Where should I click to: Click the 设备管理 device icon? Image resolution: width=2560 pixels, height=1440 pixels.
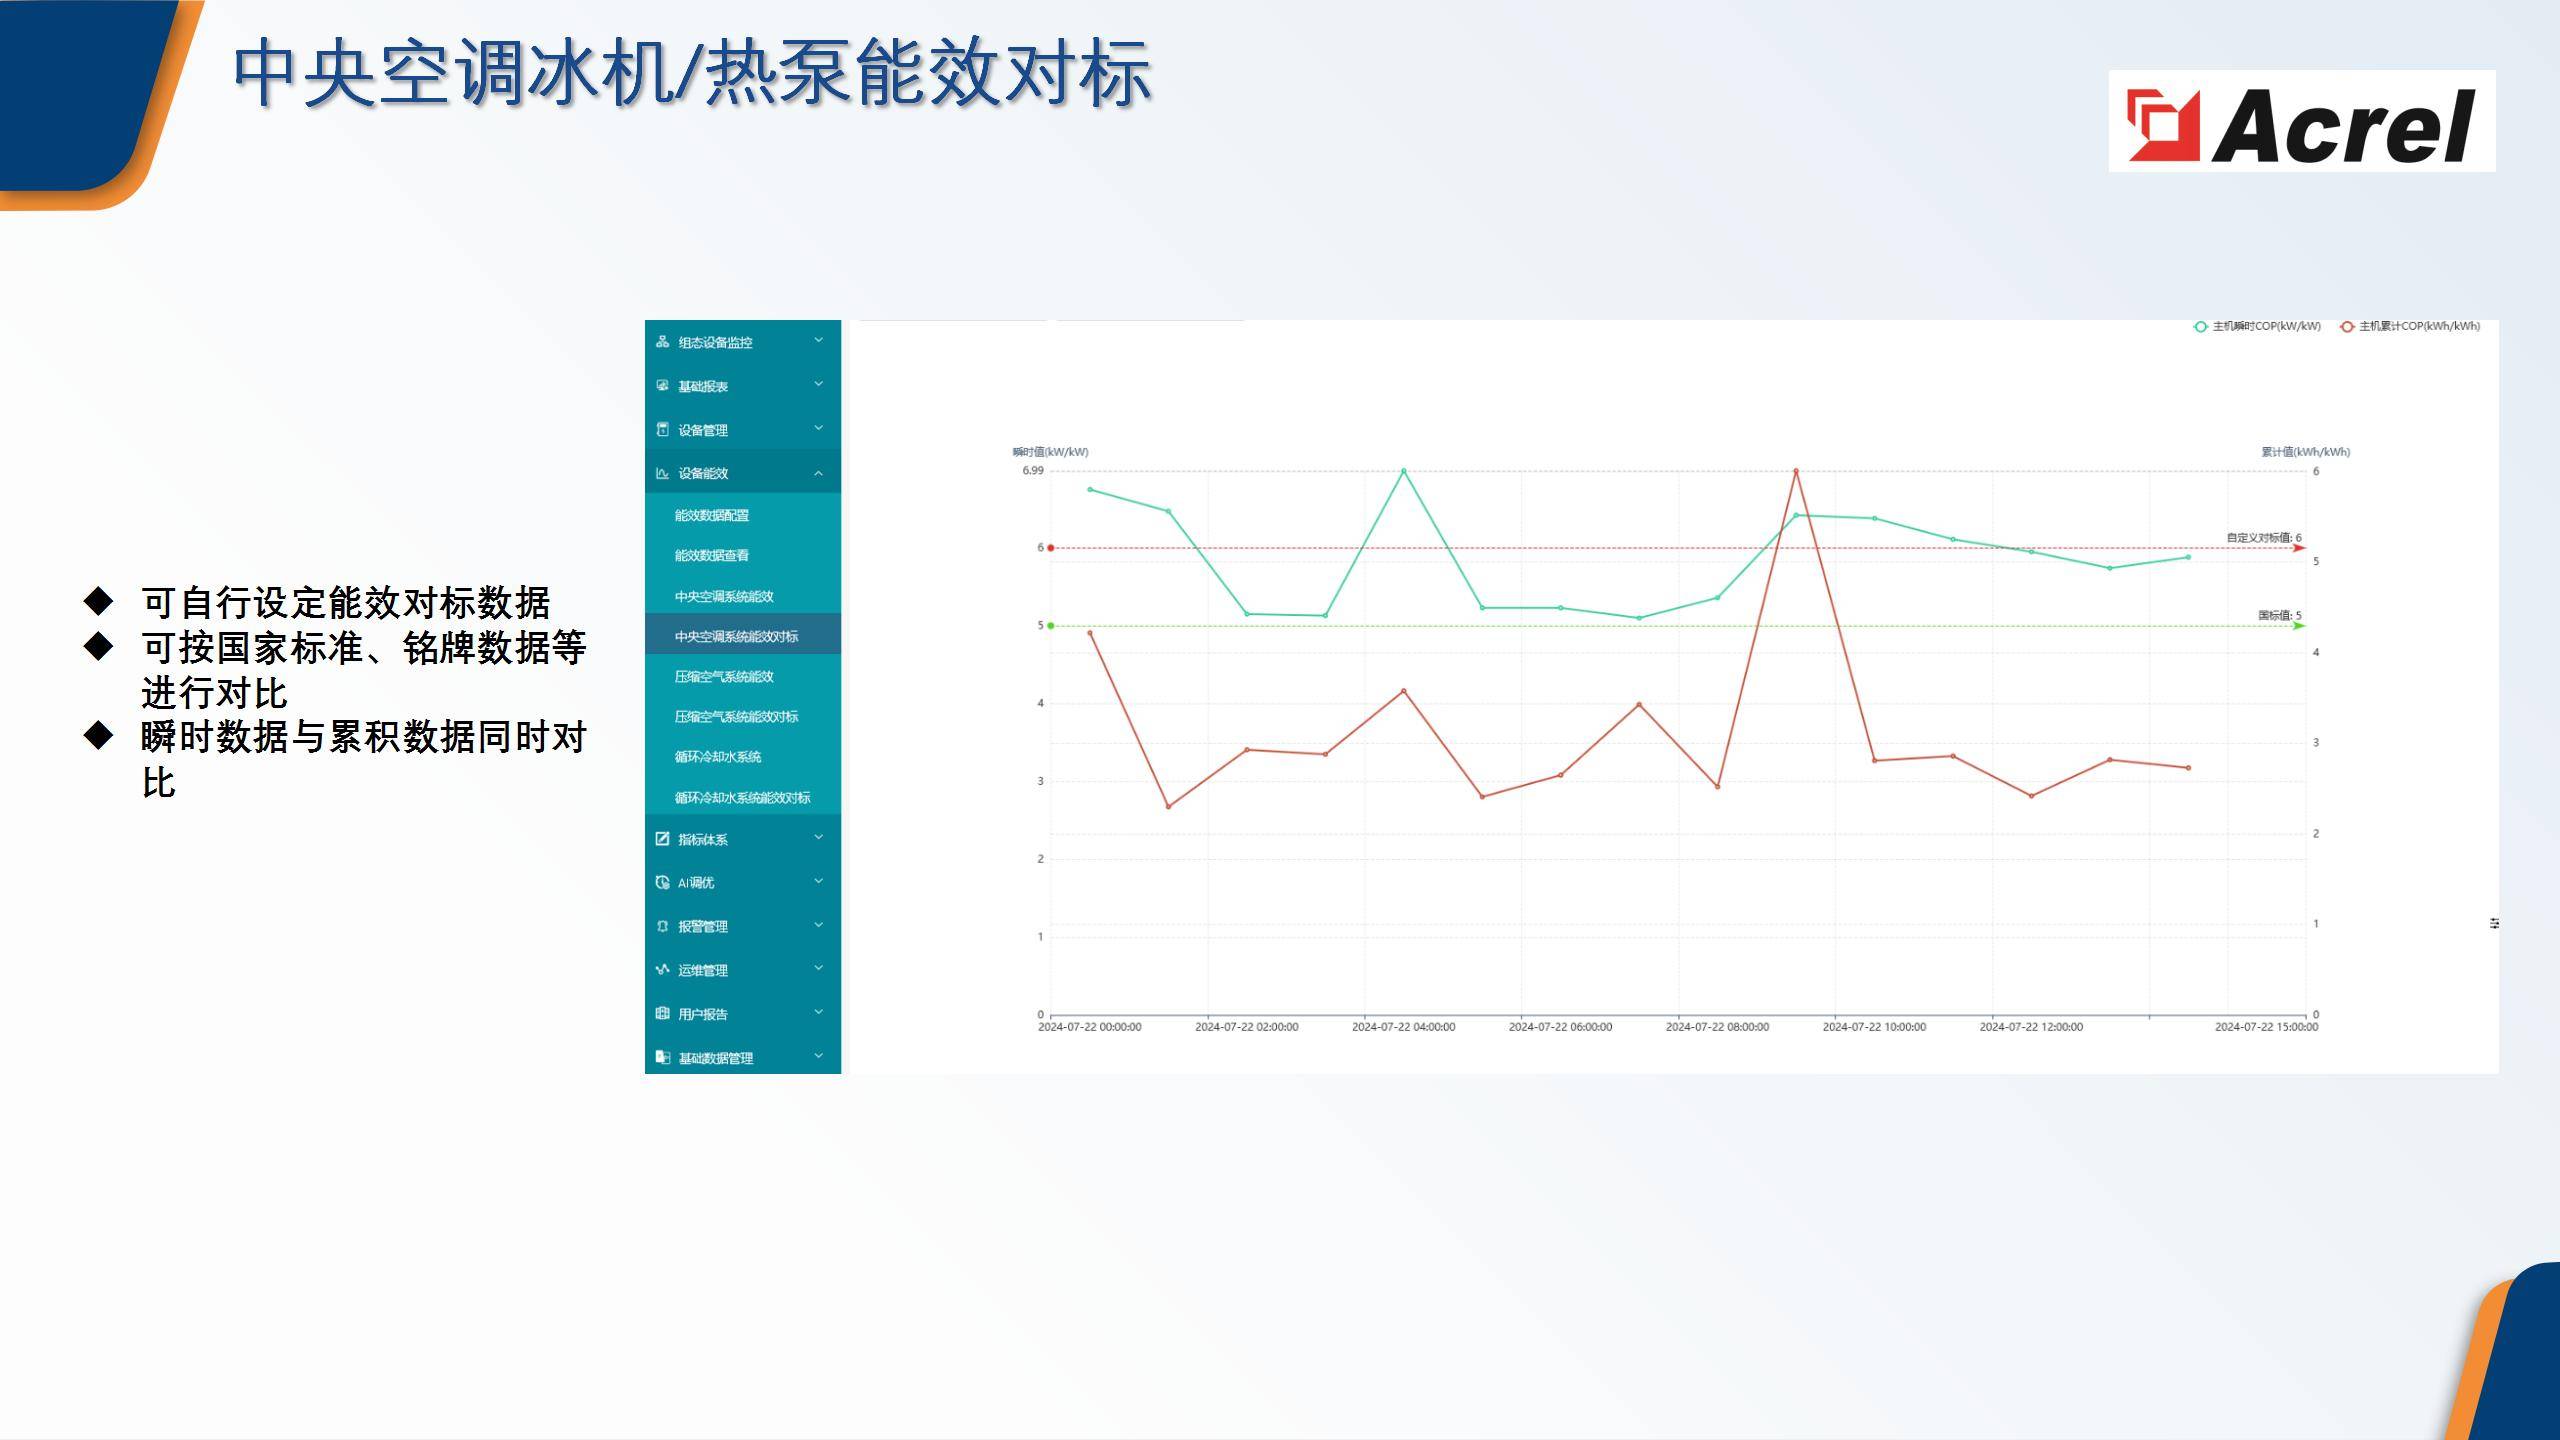[662, 430]
